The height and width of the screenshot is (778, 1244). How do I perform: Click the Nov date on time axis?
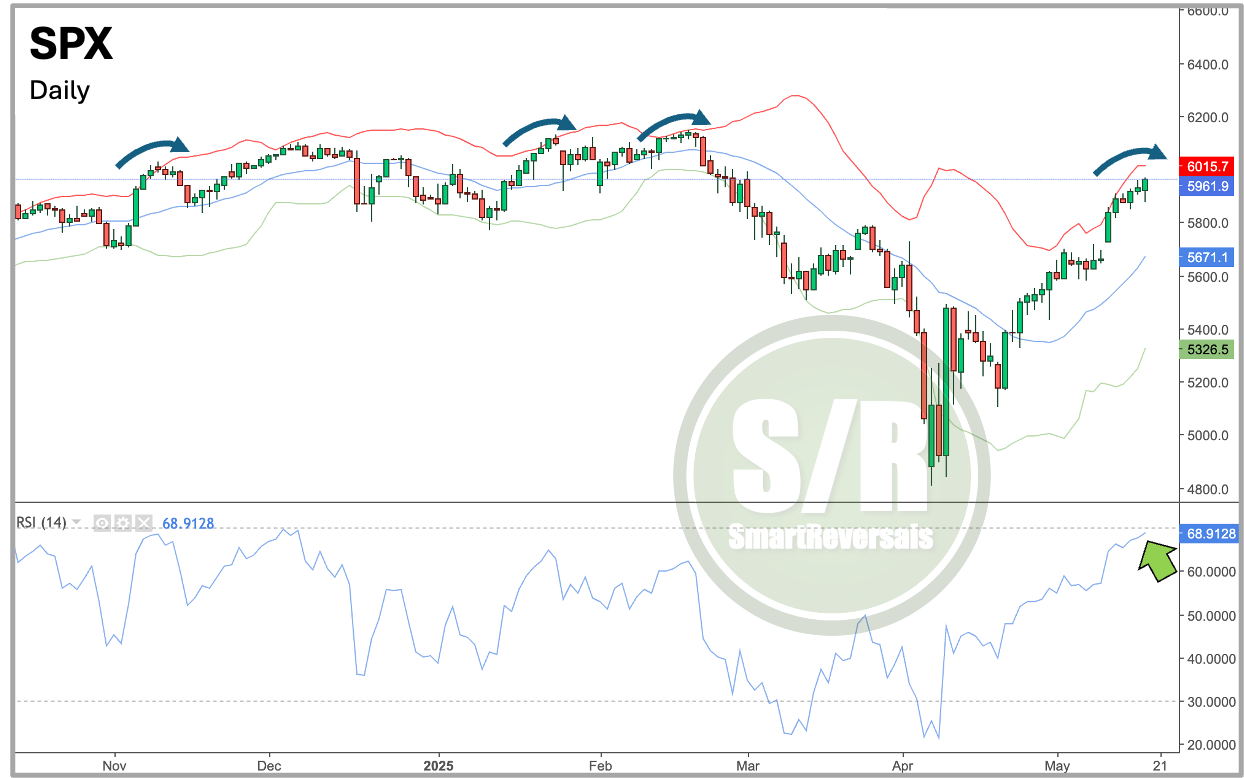[114, 765]
